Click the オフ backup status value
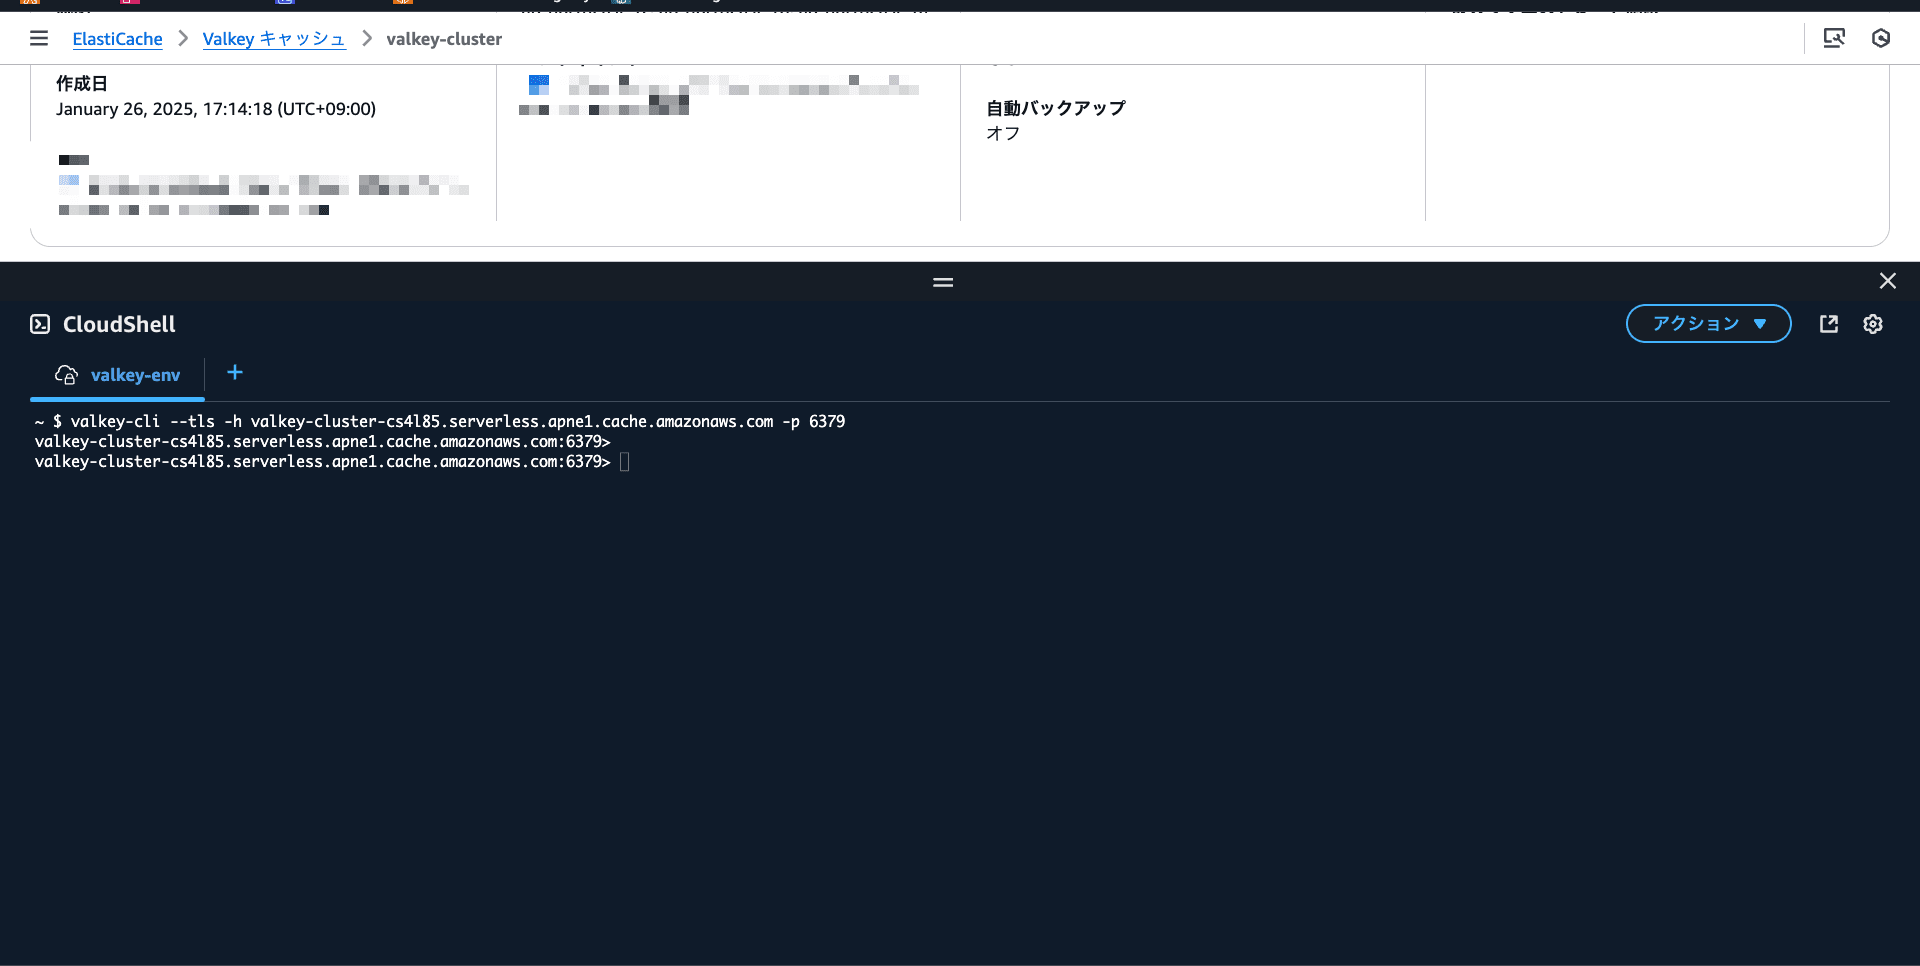This screenshot has height=966, width=1920. (1003, 133)
